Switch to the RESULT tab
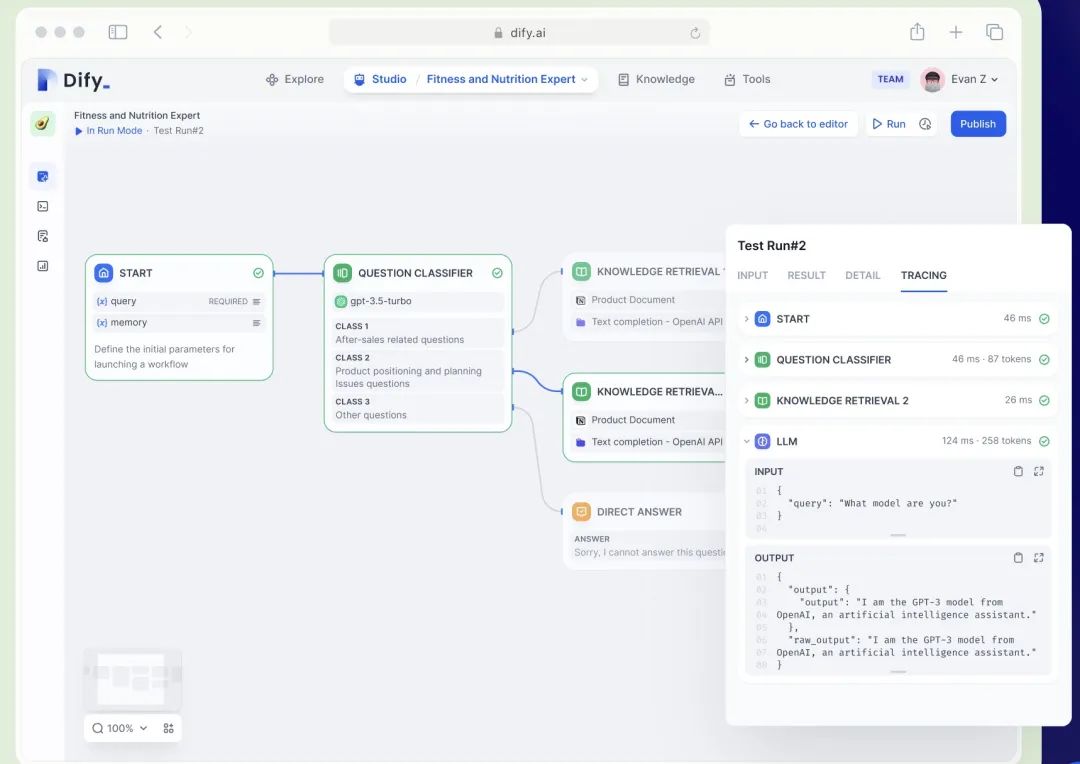Viewport: 1080px width, 764px height. pyautogui.click(x=806, y=275)
